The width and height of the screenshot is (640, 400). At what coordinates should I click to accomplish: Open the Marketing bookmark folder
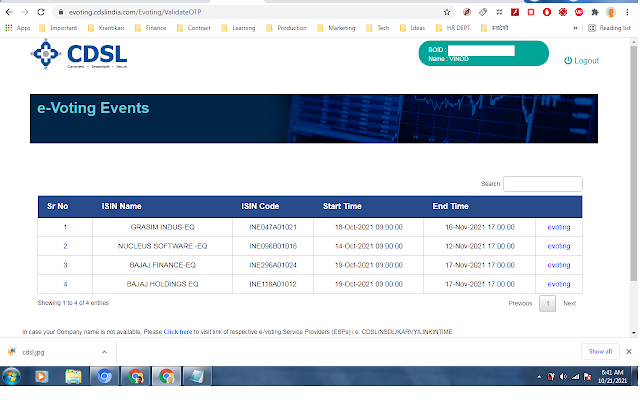tap(336, 28)
